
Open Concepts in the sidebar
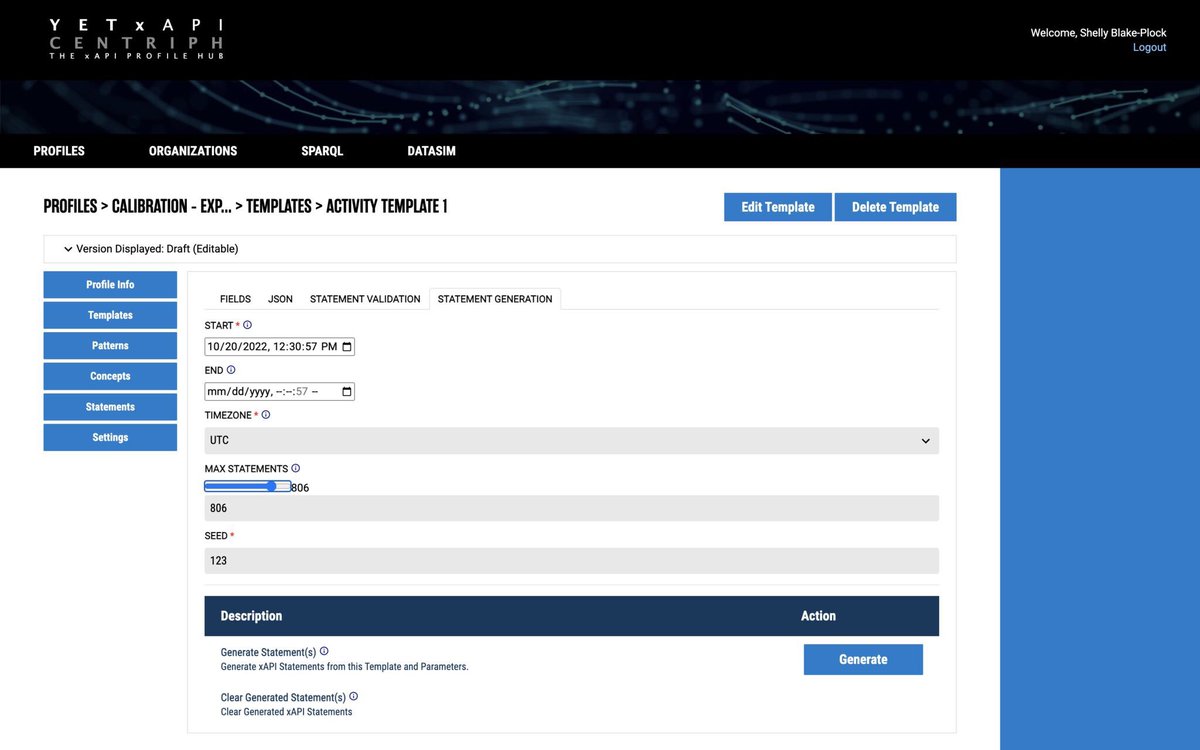coord(110,376)
